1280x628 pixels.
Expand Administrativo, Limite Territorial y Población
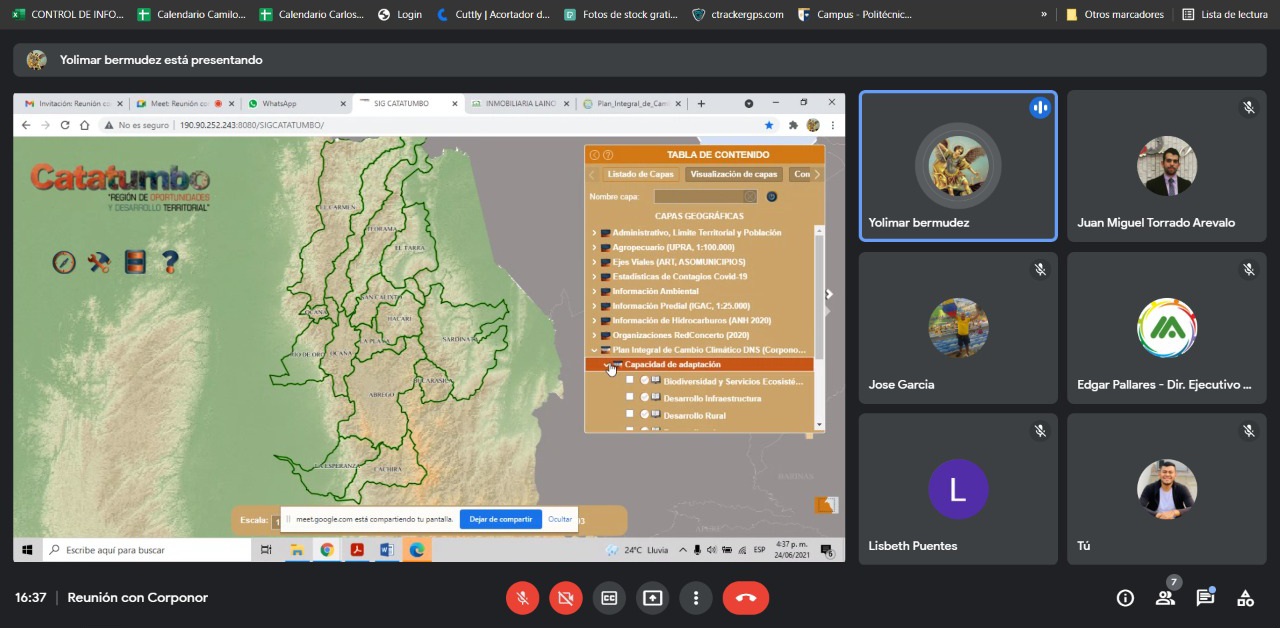594,233
